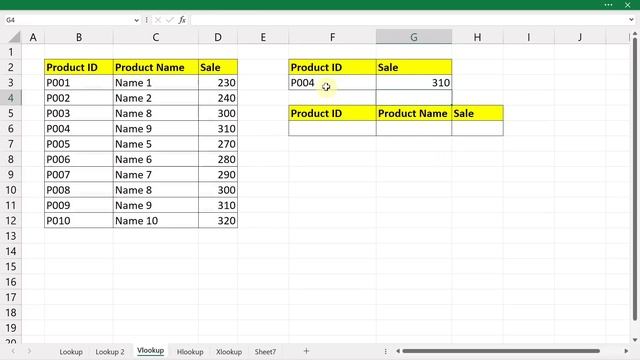Open the three-dots ribbon options menu

[x=608, y=5]
